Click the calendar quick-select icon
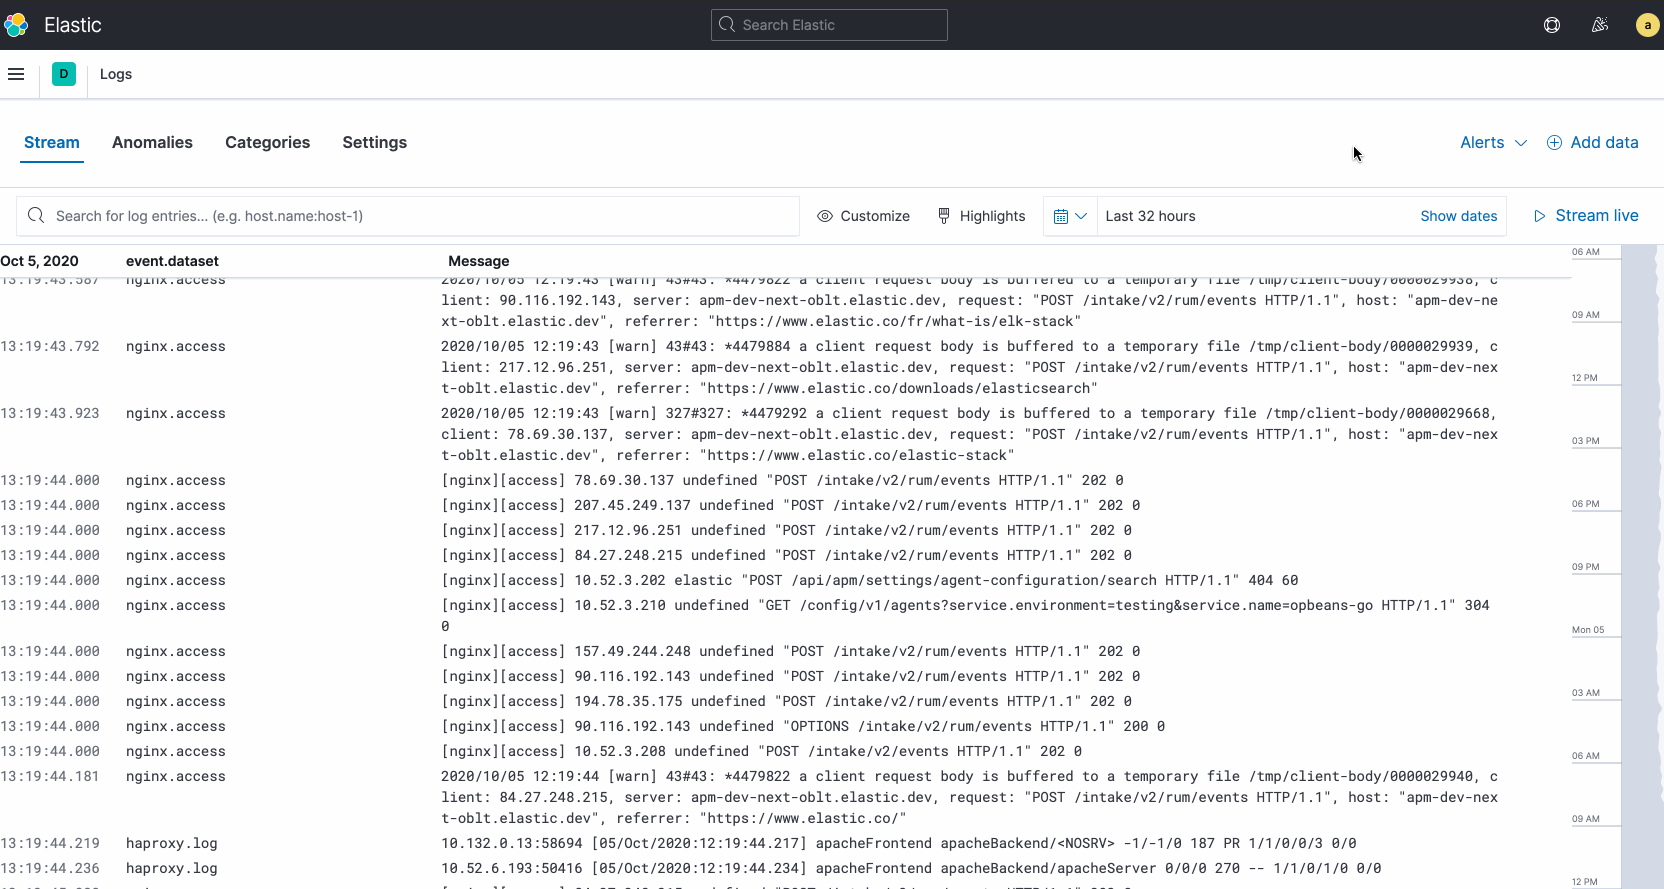 (1061, 216)
